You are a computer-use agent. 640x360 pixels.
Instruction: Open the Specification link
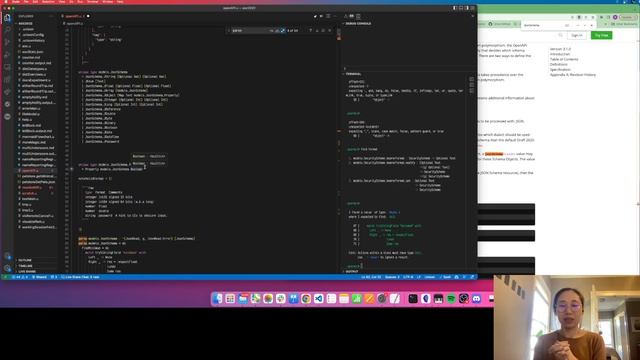560,69
